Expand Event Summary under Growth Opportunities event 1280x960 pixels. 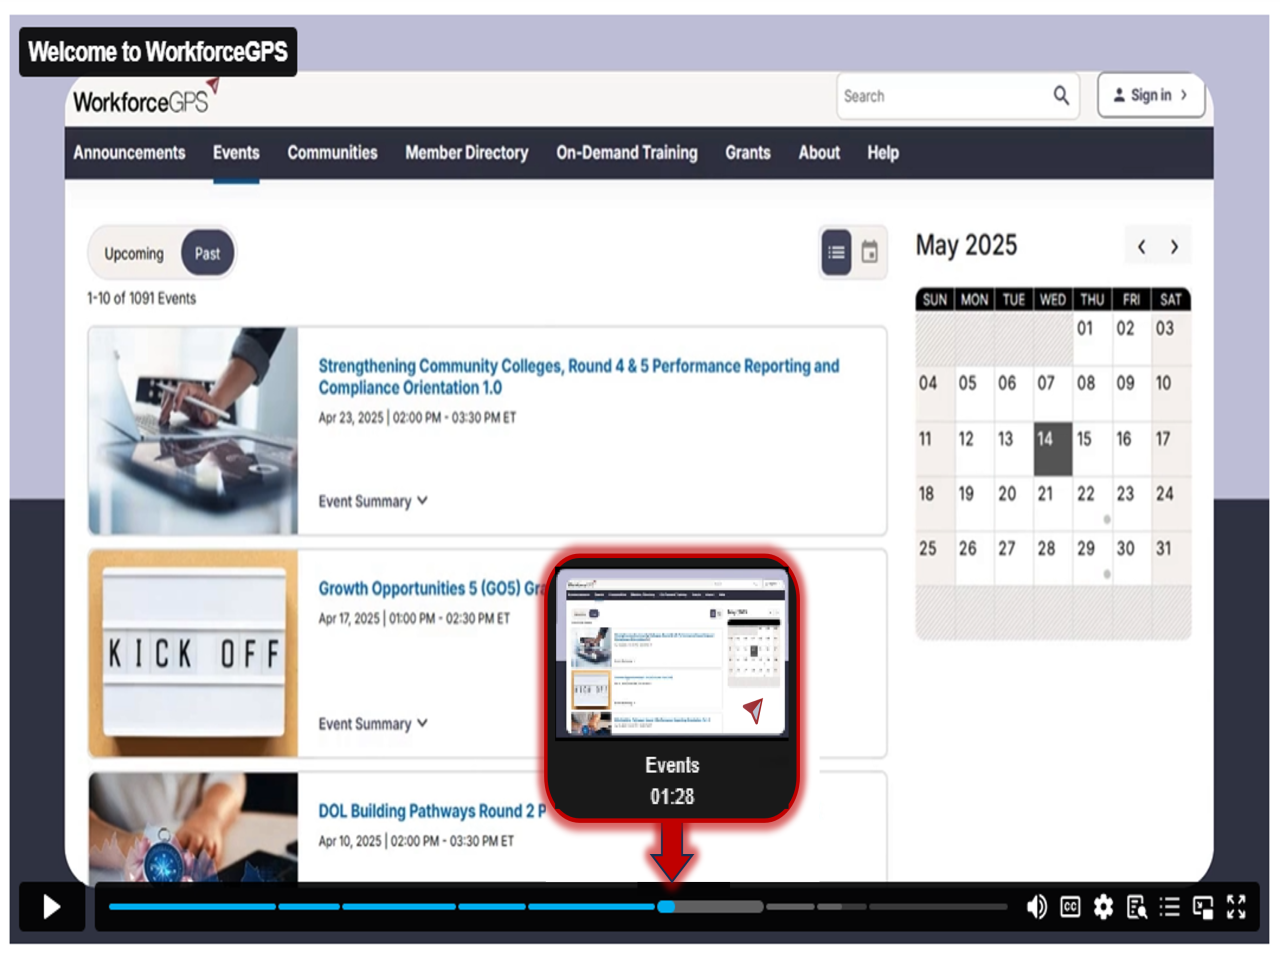372,724
